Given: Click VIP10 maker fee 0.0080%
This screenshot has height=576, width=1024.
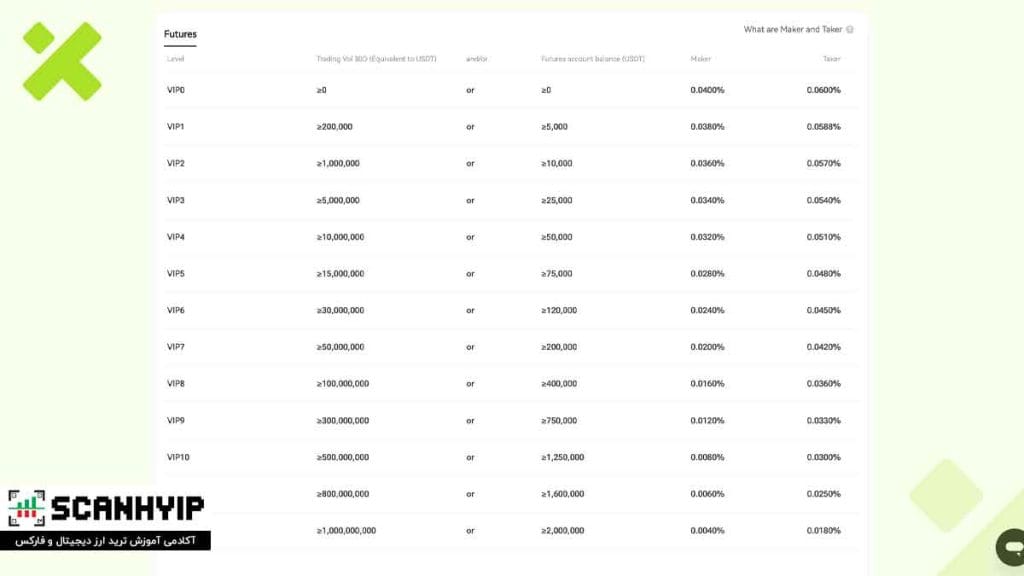Looking at the screenshot, I should point(707,457).
